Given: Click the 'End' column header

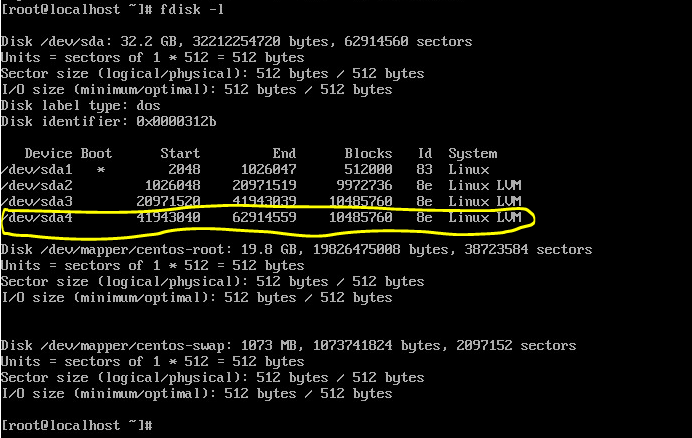Looking at the screenshot, I should (284, 154).
